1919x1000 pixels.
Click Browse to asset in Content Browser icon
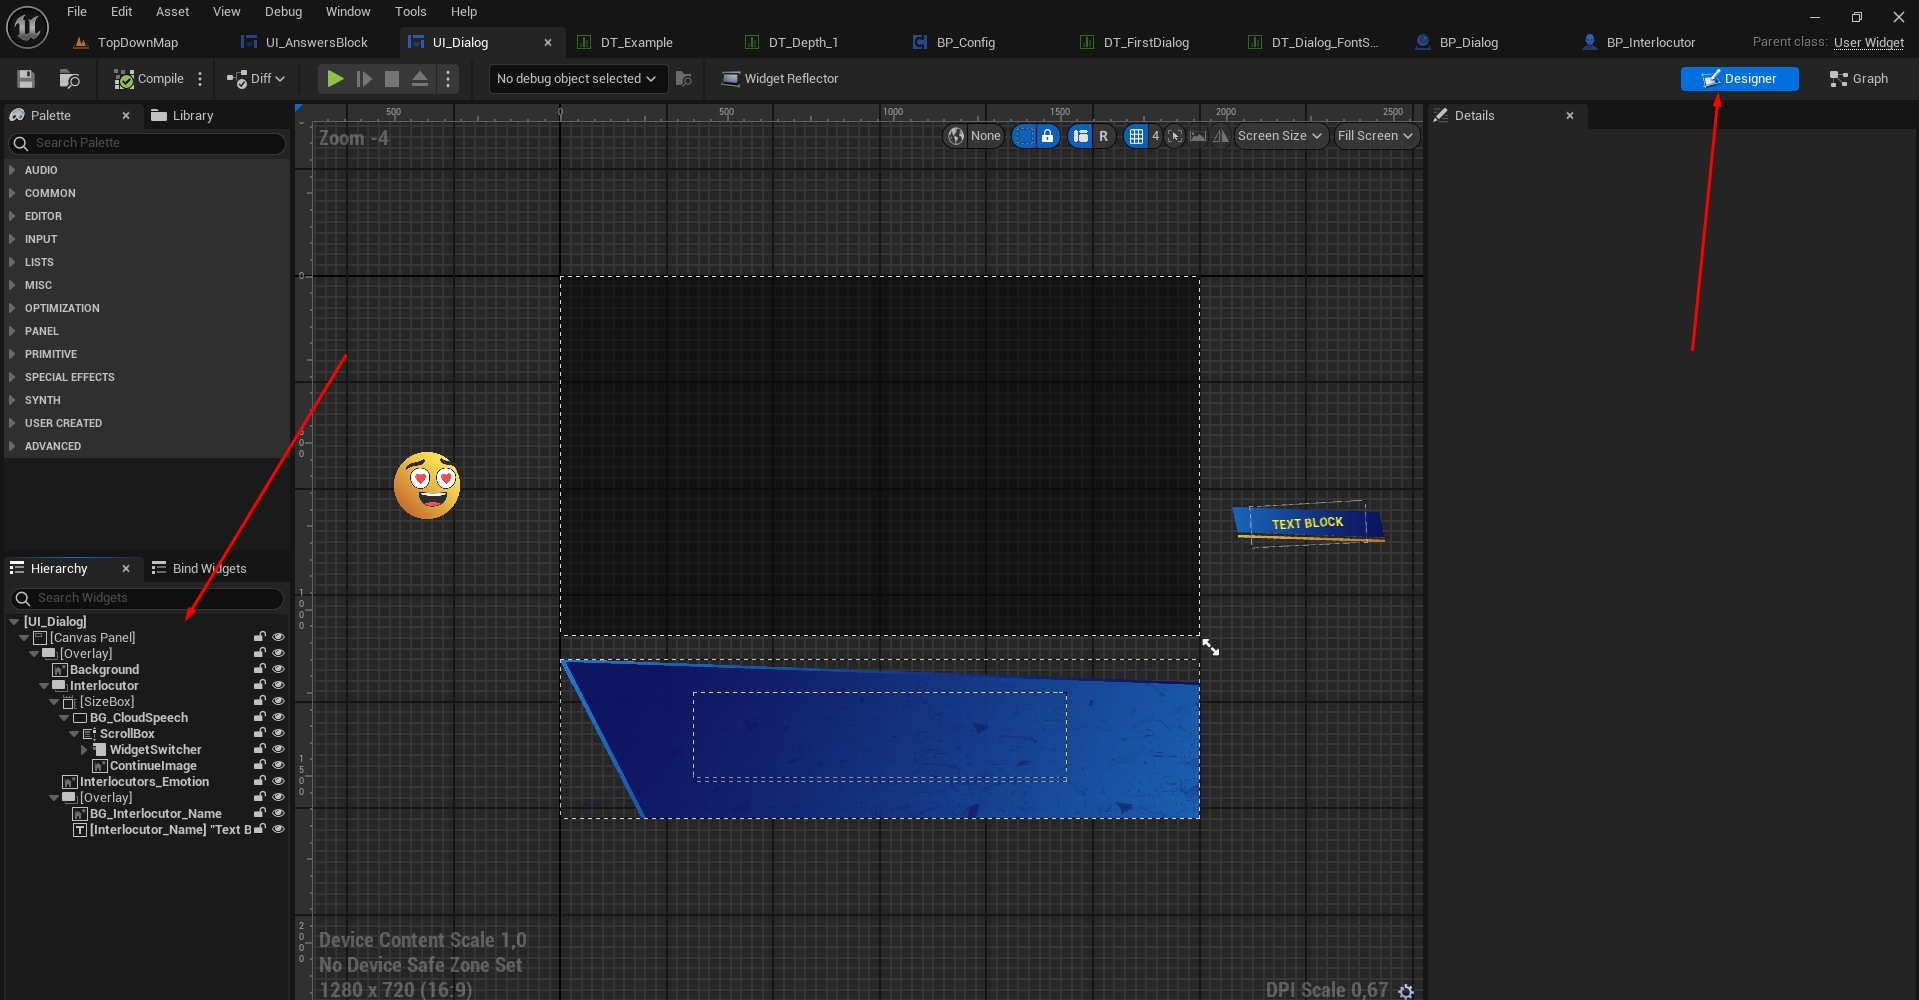[70, 79]
